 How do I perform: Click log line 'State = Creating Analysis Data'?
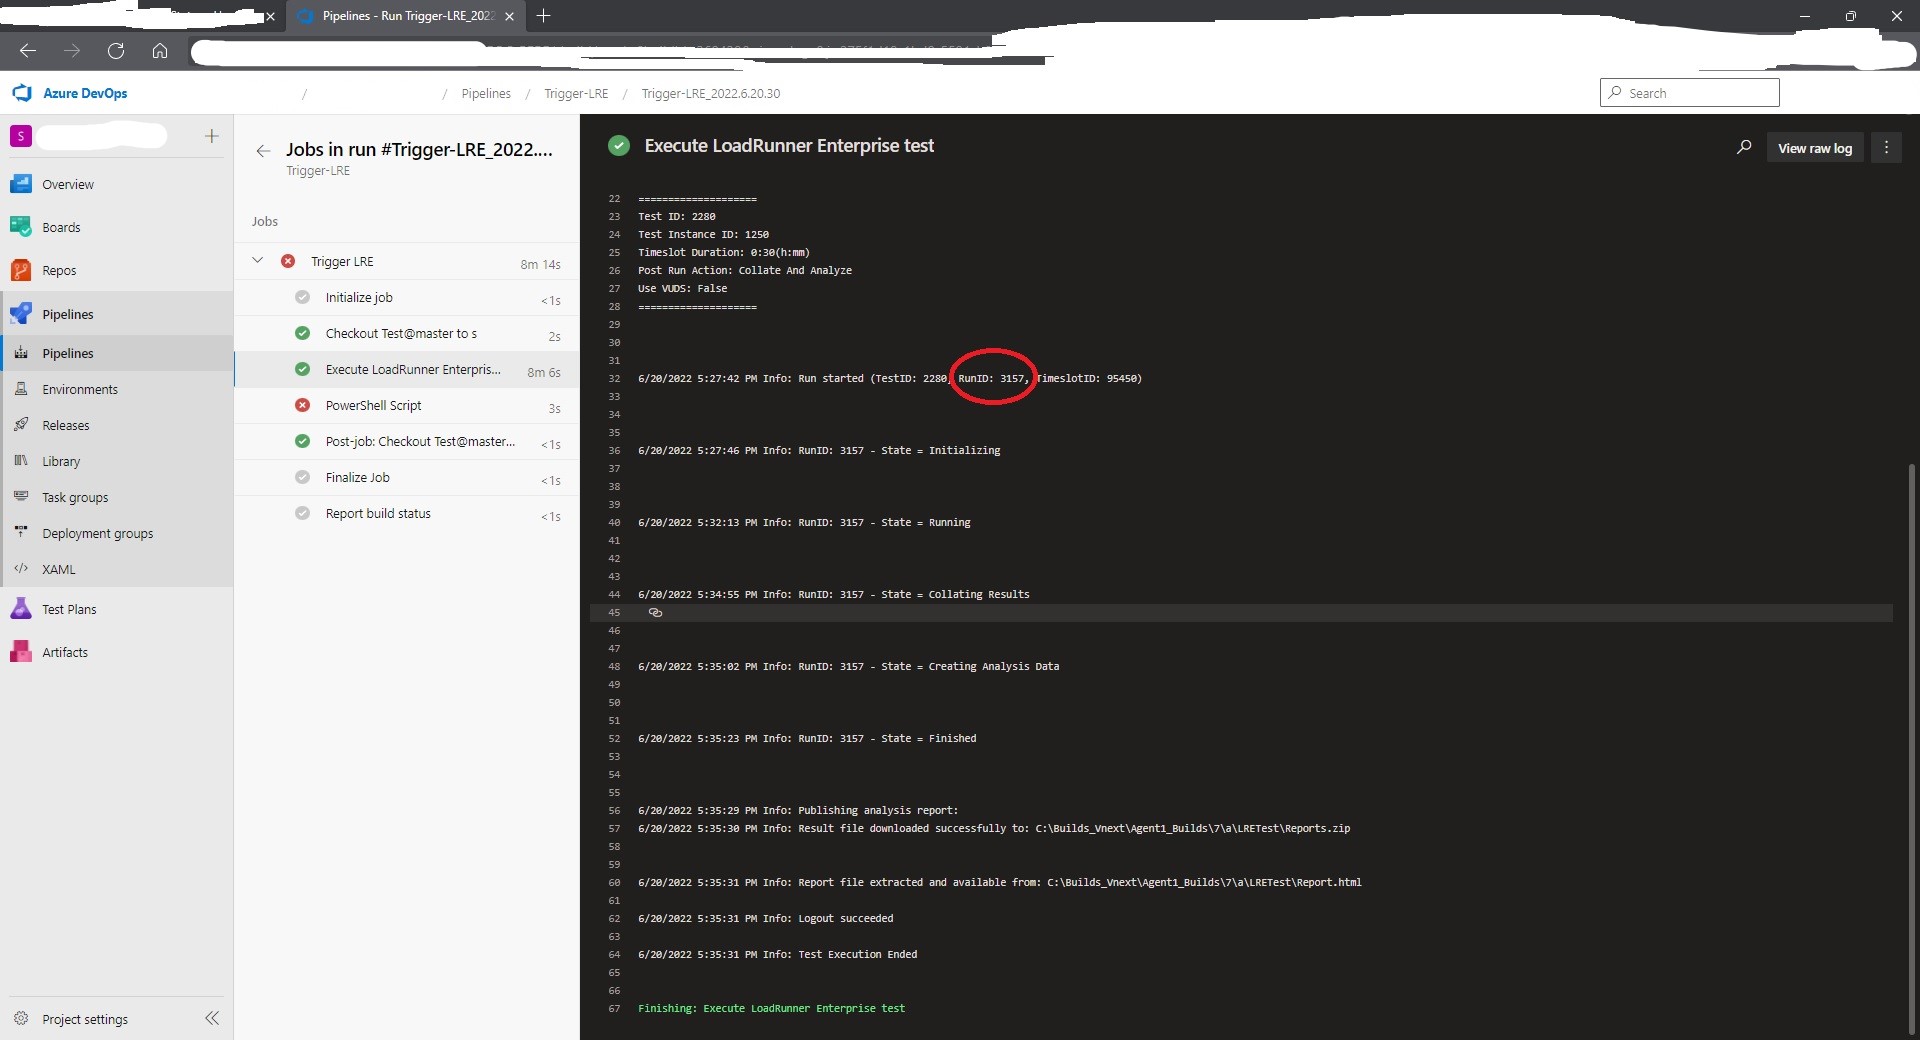(x=848, y=667)
